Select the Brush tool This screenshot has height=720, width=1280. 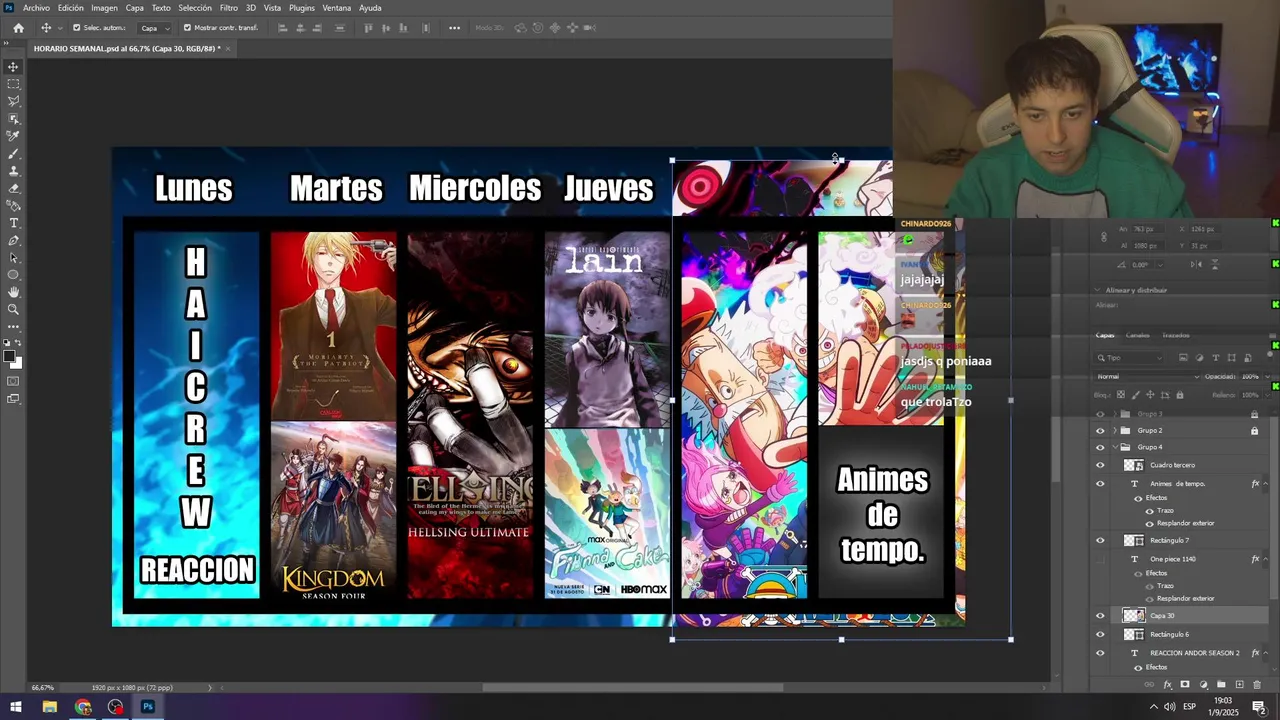(x=13, y=154)
